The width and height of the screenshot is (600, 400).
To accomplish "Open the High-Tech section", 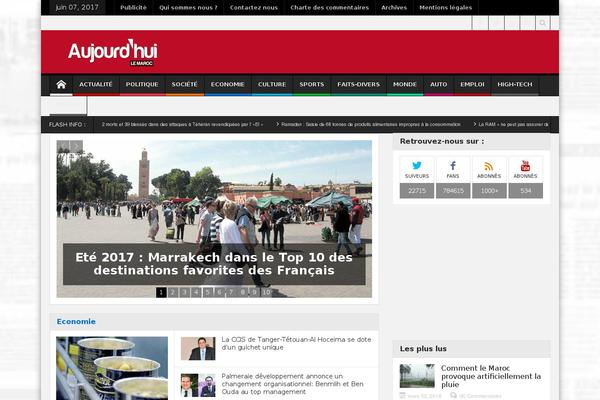I will click(x=515, y=84).
